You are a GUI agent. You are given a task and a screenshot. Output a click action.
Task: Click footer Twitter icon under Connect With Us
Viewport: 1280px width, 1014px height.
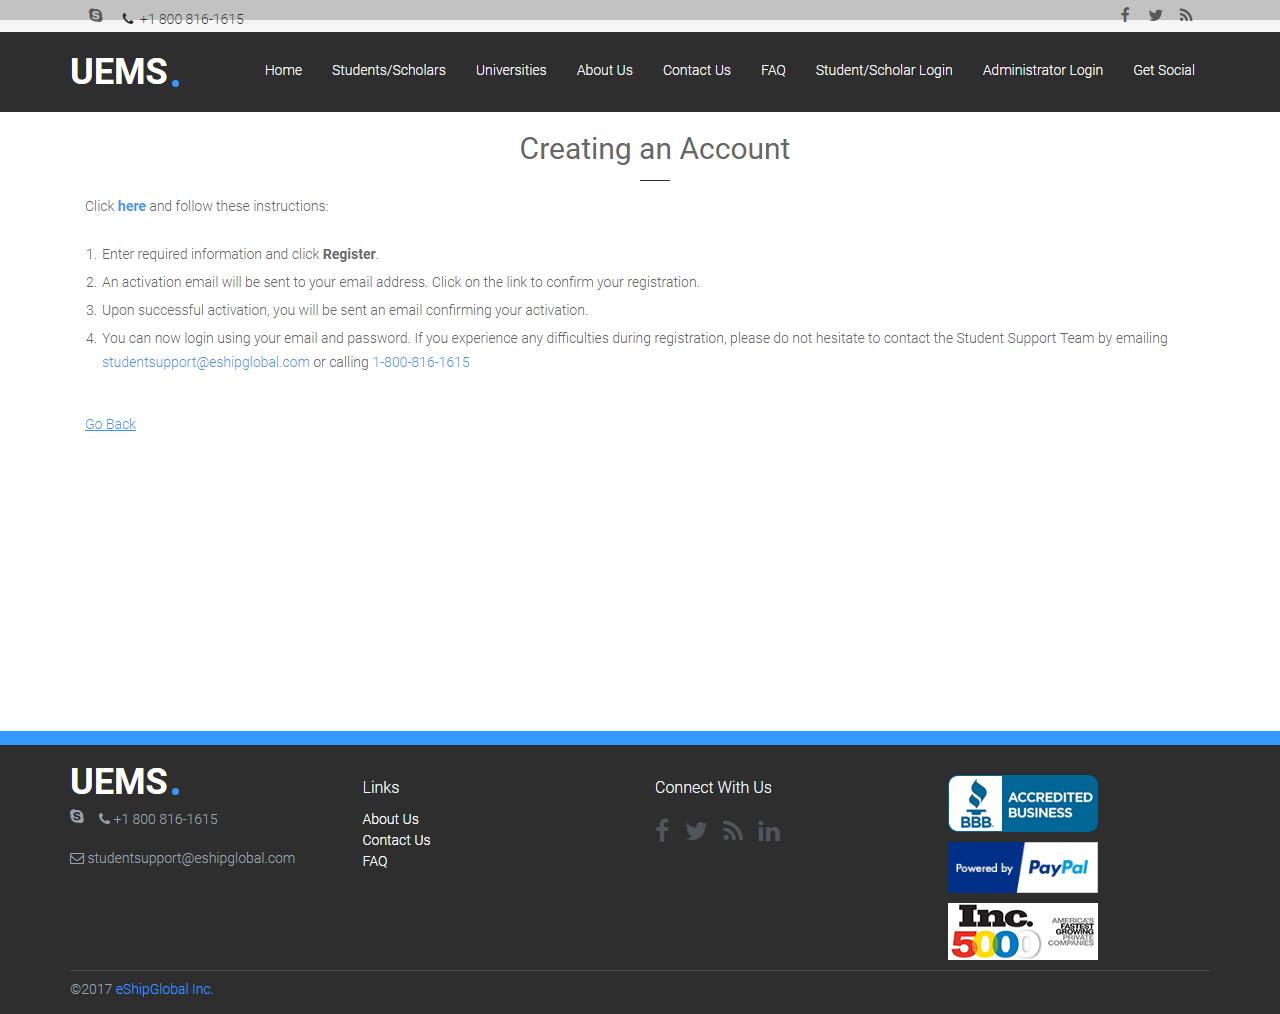tap(696, 831)
